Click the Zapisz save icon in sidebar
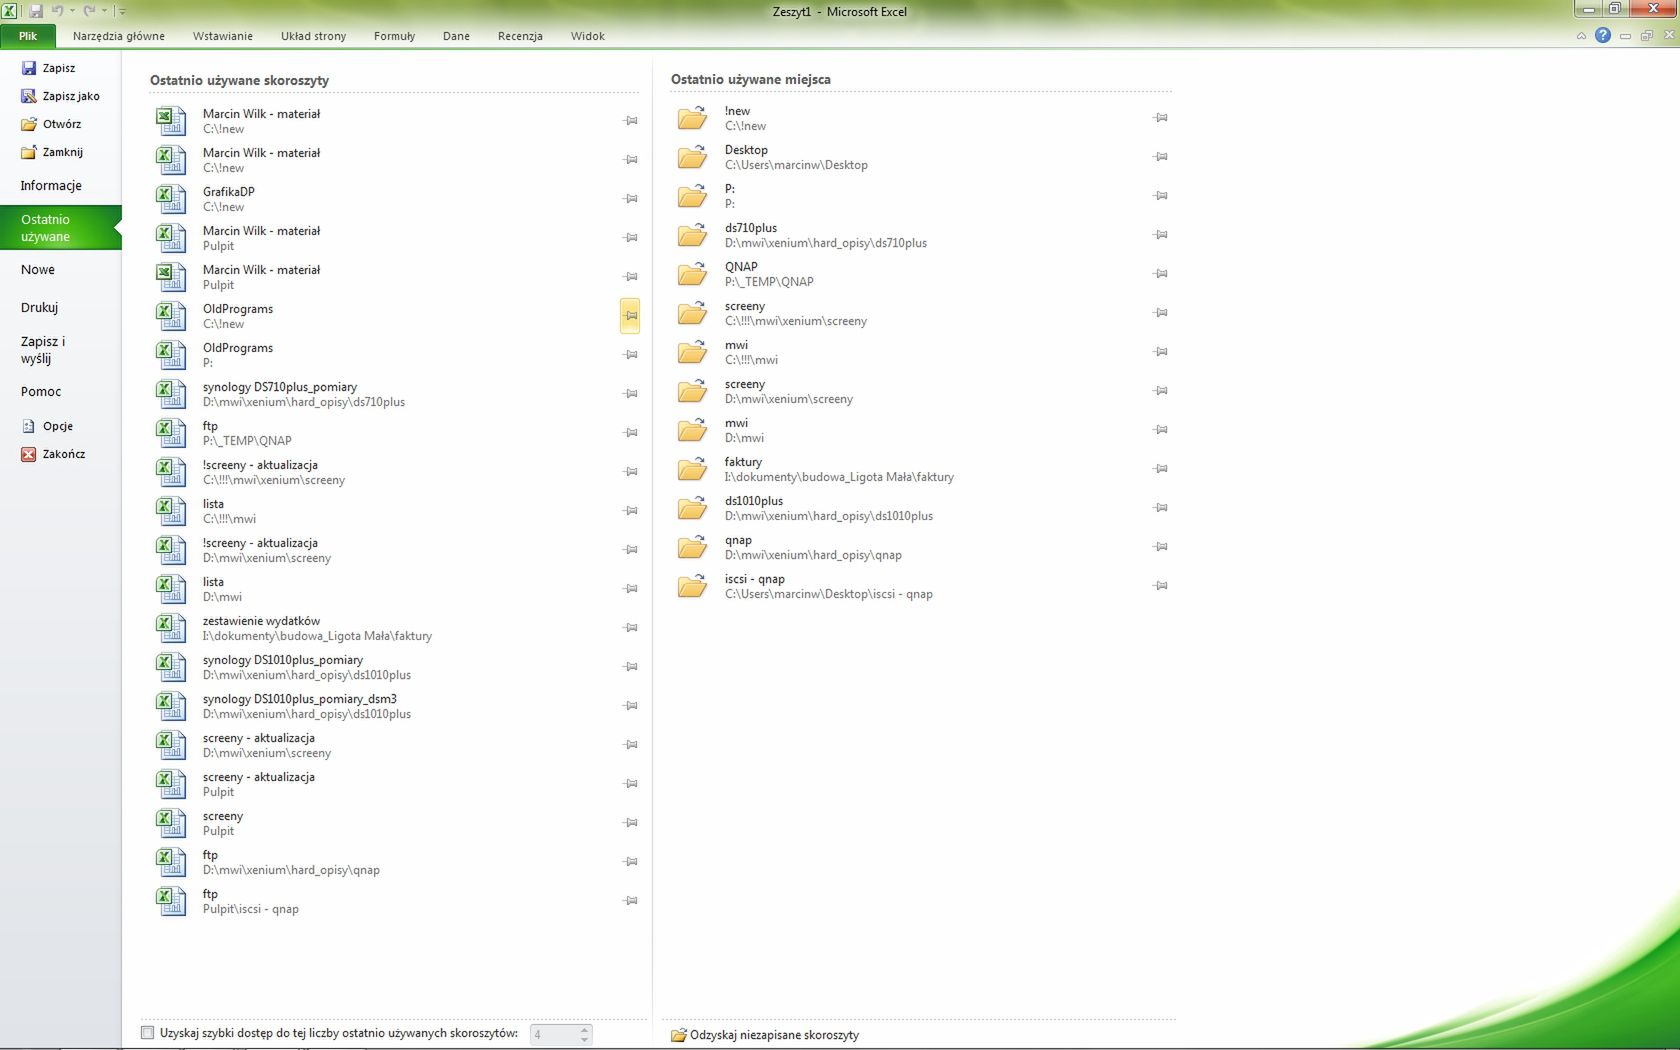 click(29, 68)
